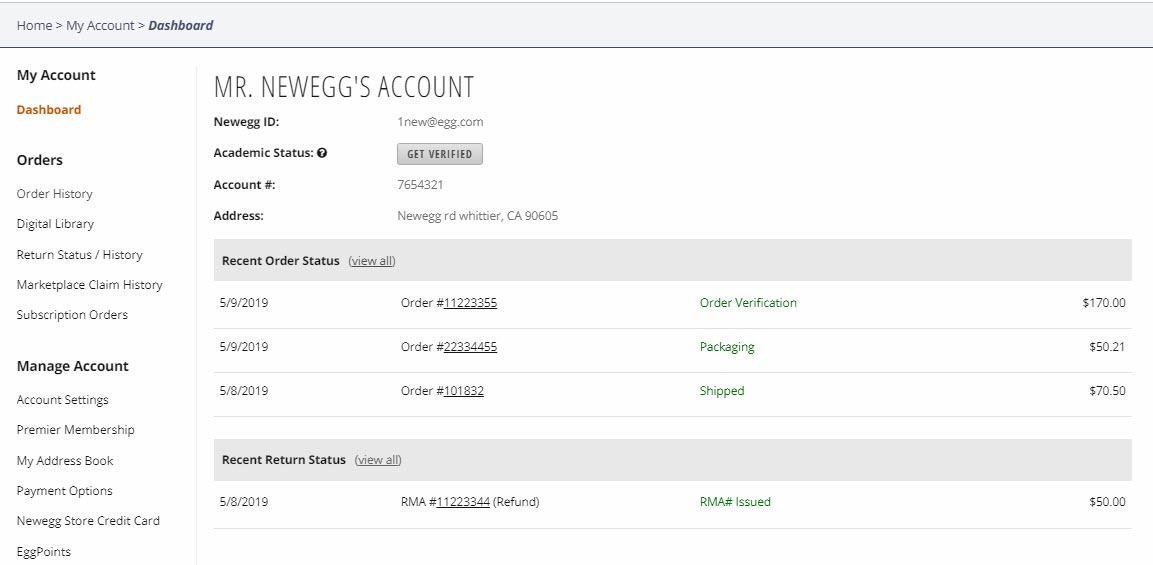Click the Packaging status text
This screenshot has width=1153, height=565.
[x=727, y=347]
